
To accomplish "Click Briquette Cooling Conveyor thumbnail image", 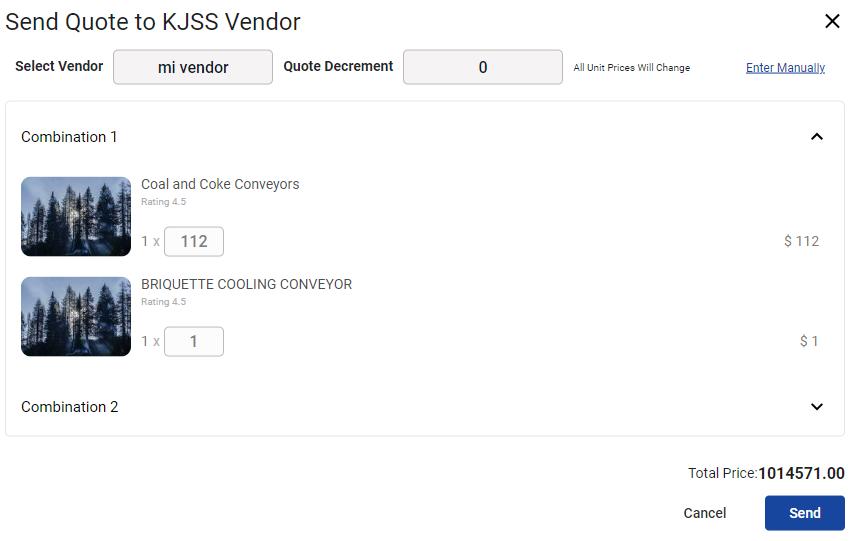I will (76, 317).
